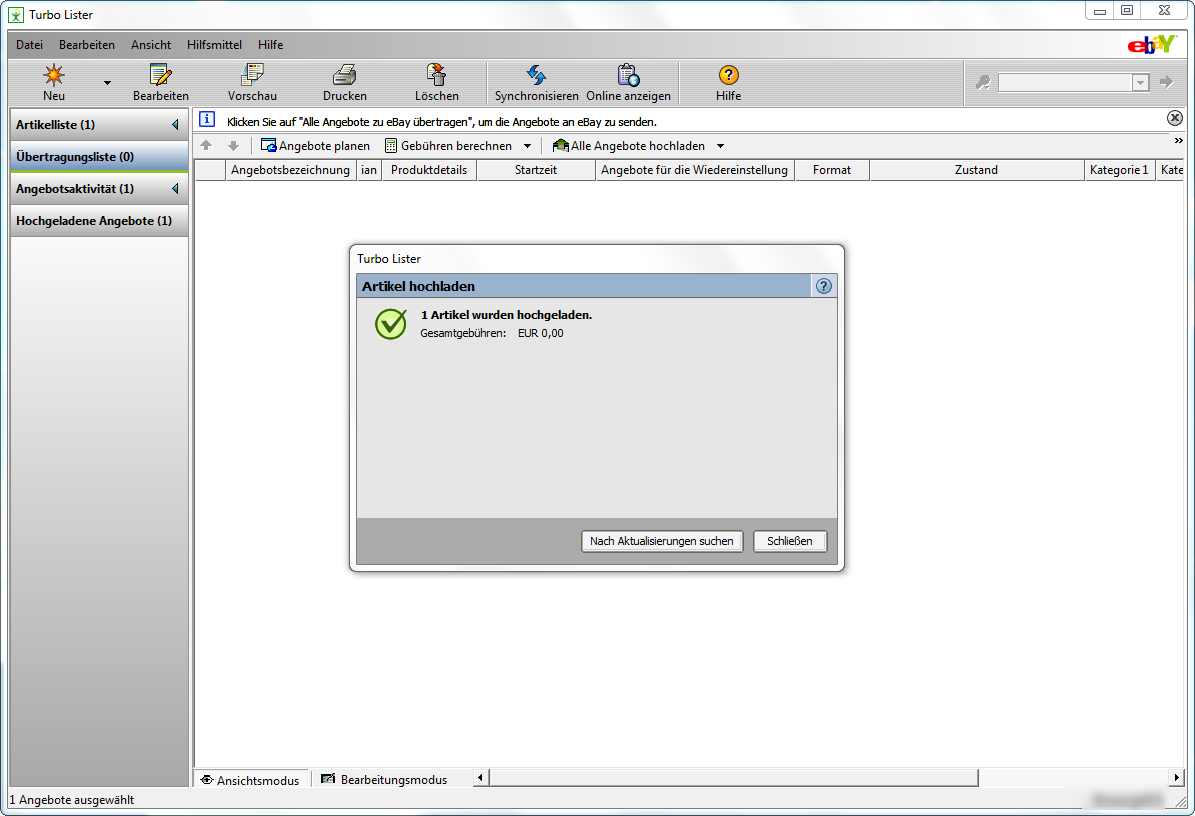Click the horizontal scrollbar right arrow
This screenshot has height=816, width=1195.
1176,778
